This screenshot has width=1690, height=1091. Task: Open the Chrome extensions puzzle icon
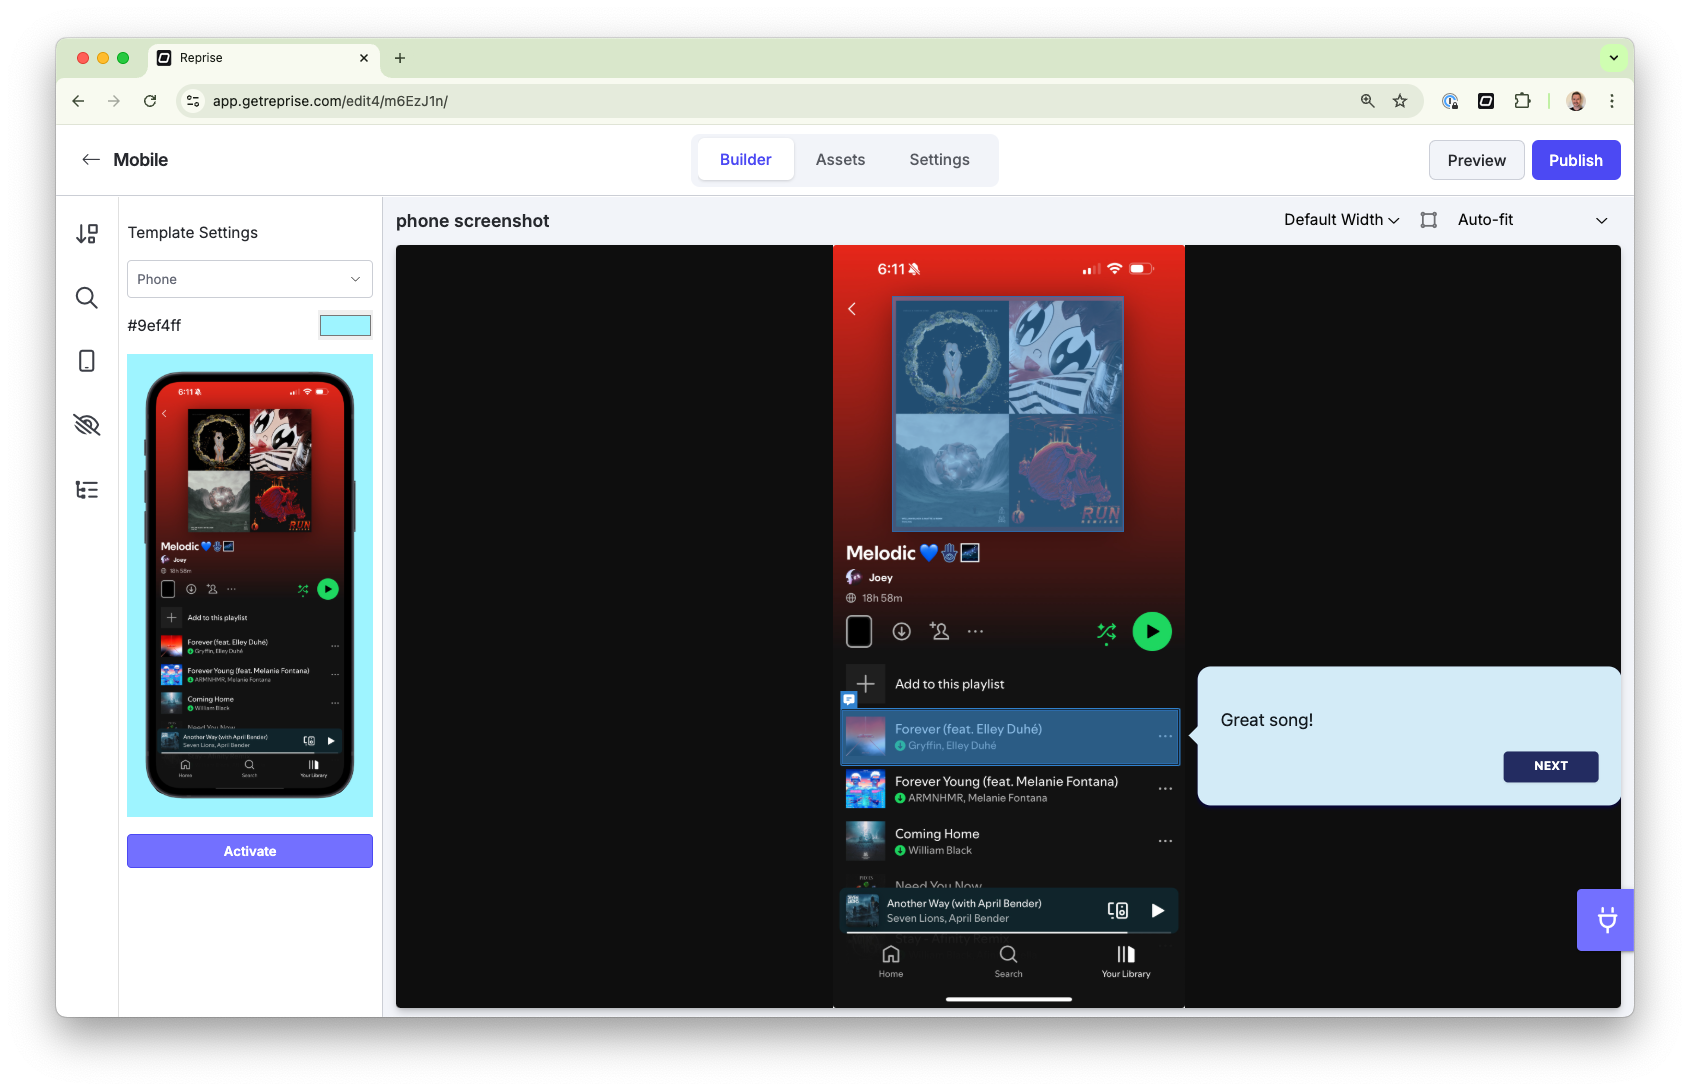coord(1522,101)
